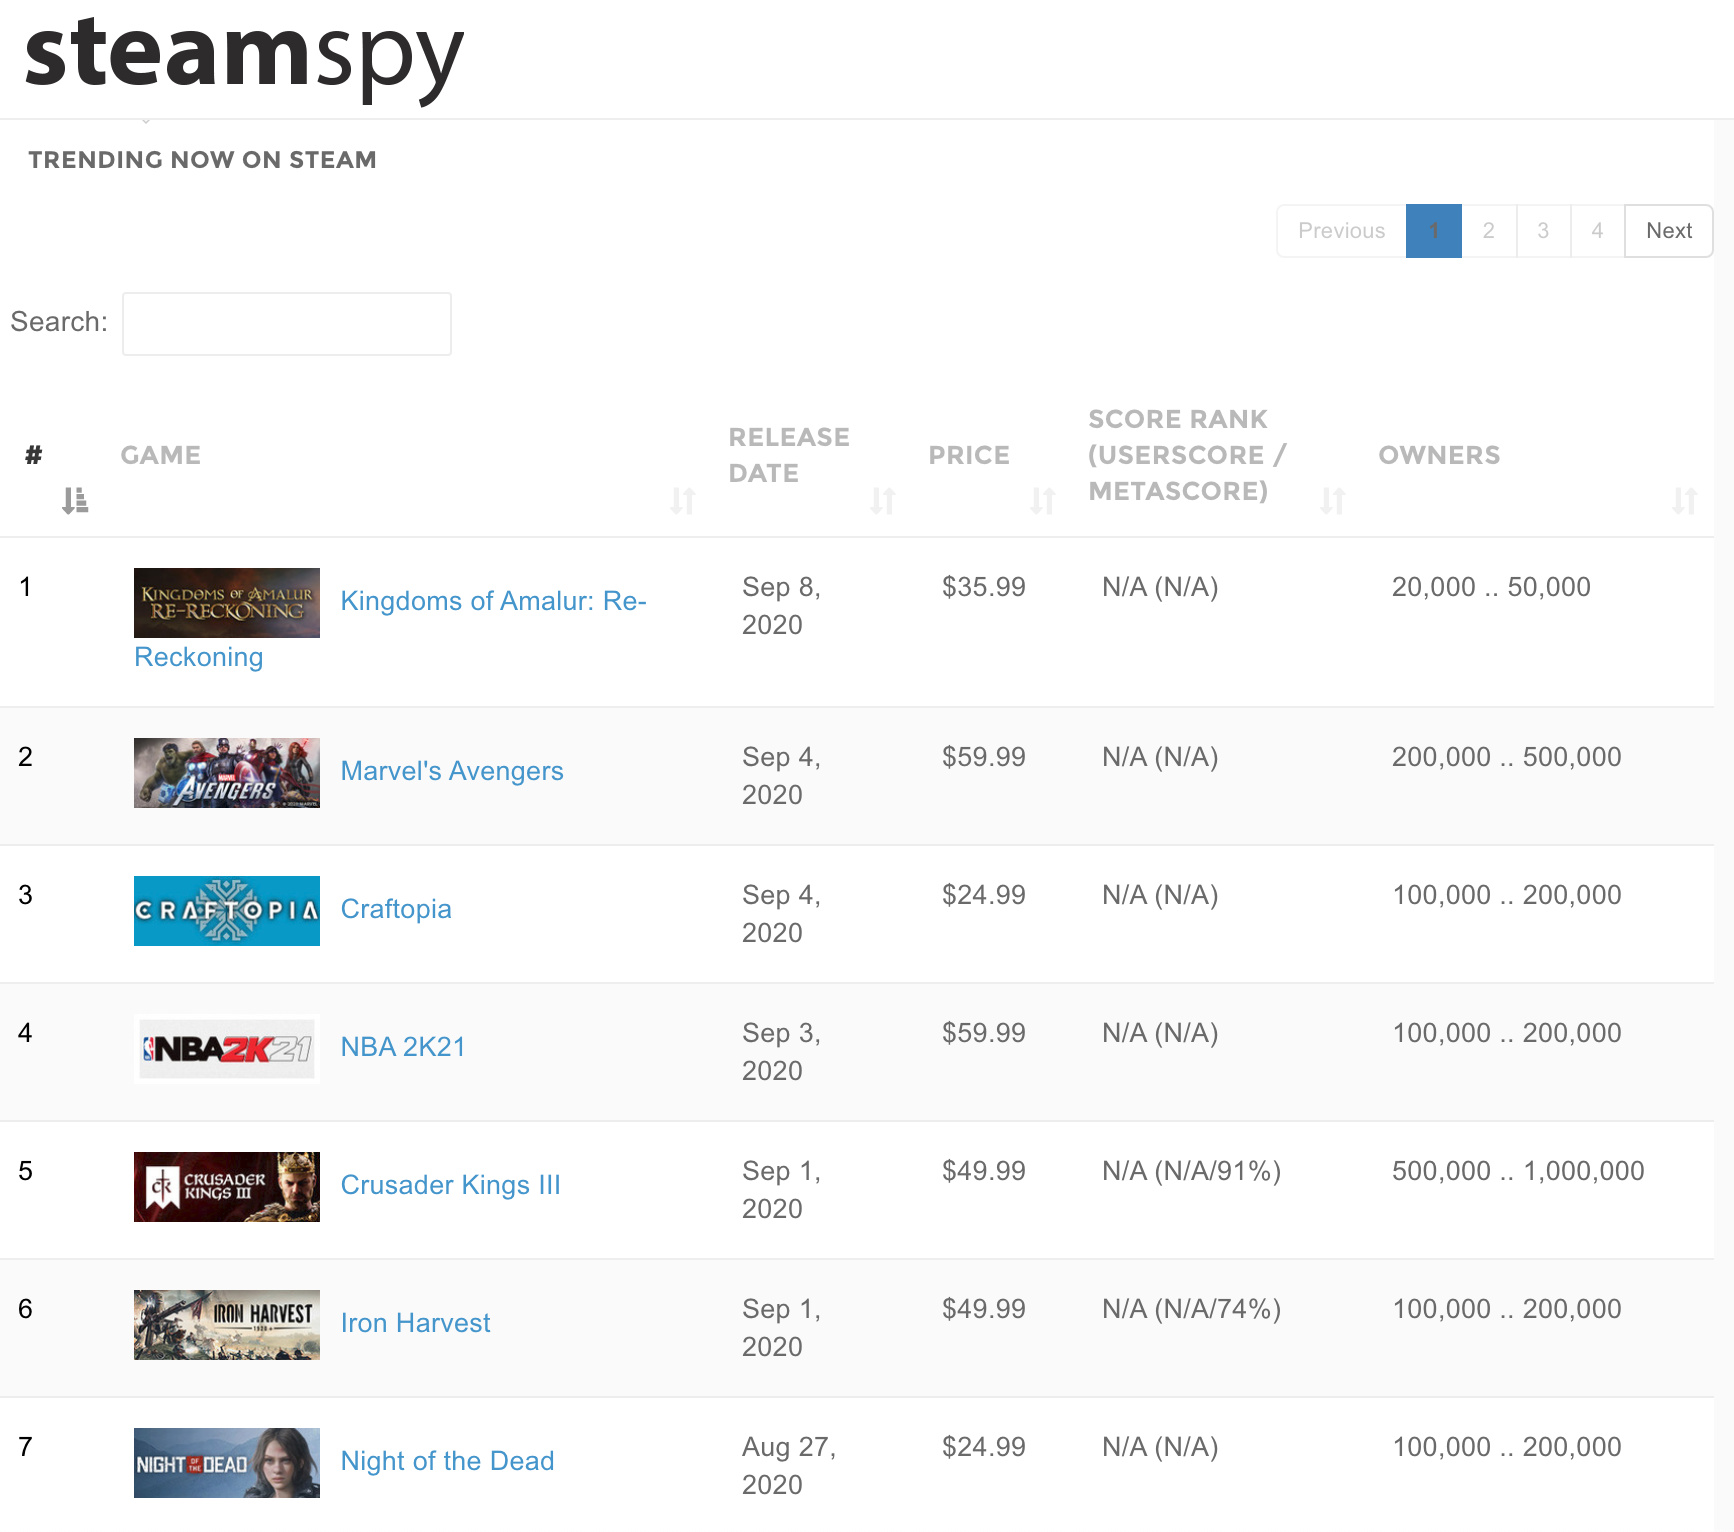Open Marvel's Avengers thumbnail image

pos(227,773)
